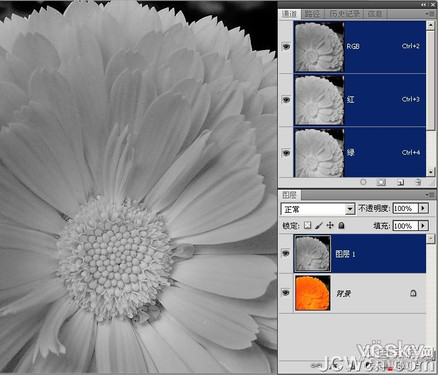Toggle visibility of 红 channel
Screen dimensions: 438x375
point(286,99)
